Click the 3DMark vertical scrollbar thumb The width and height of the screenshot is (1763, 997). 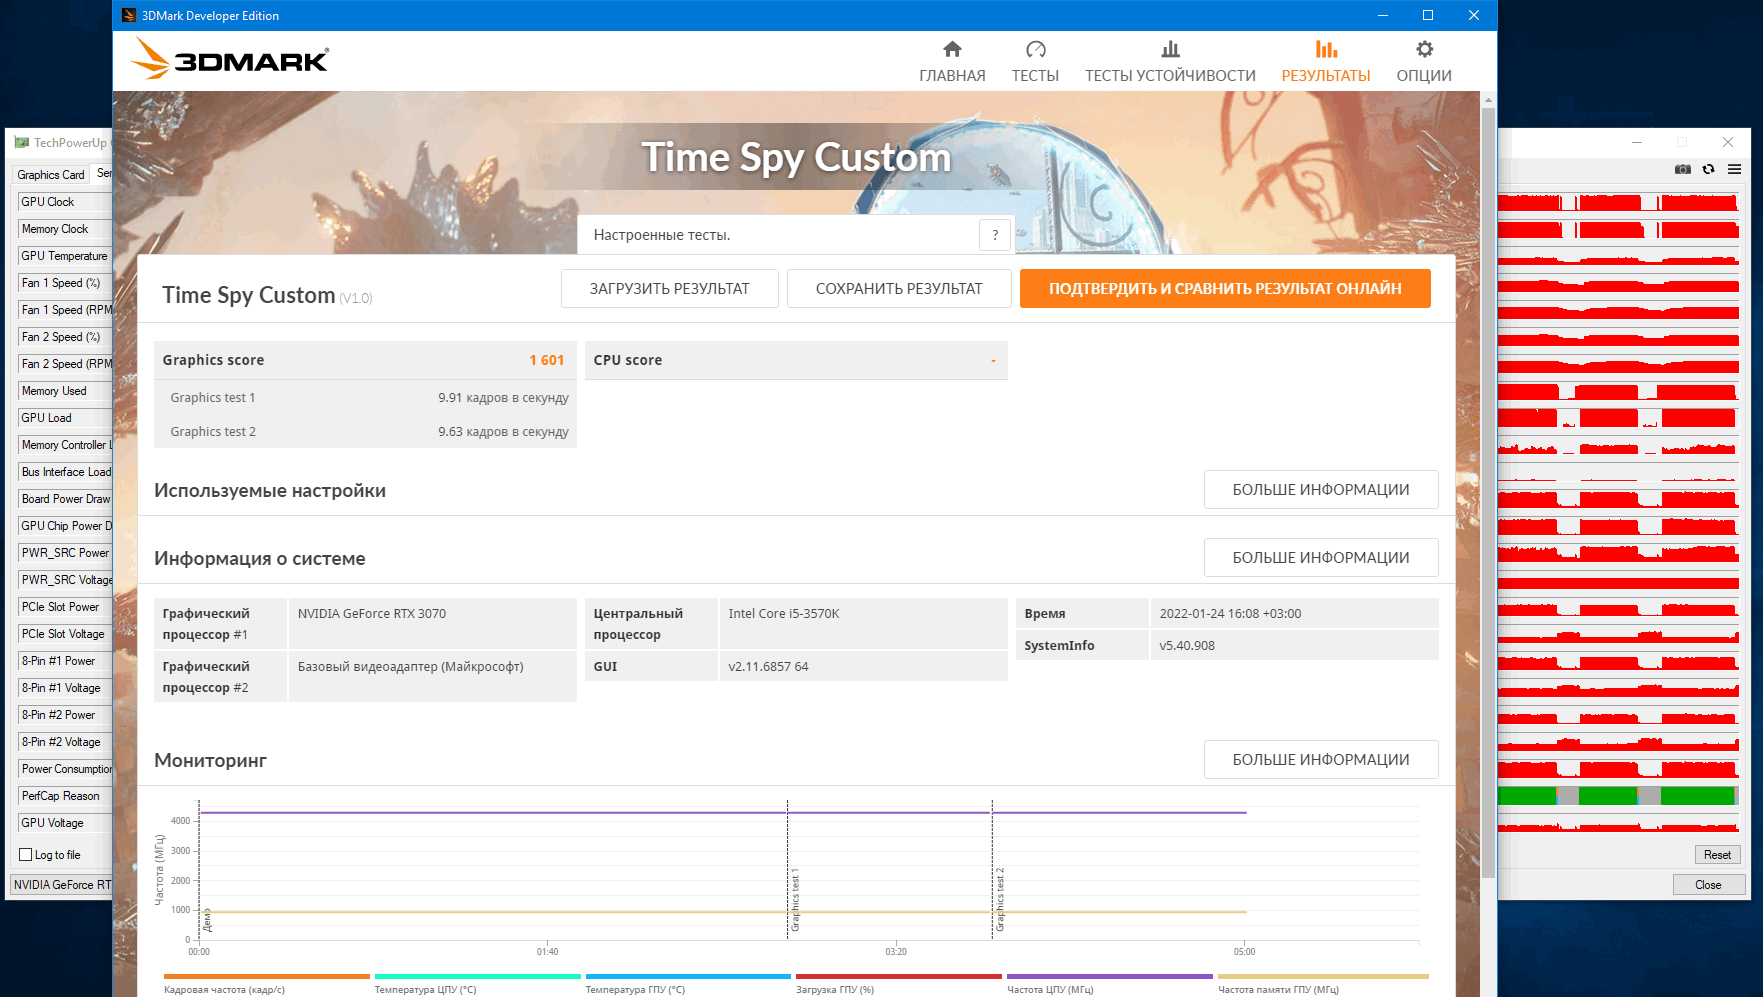click(1488, 492)
